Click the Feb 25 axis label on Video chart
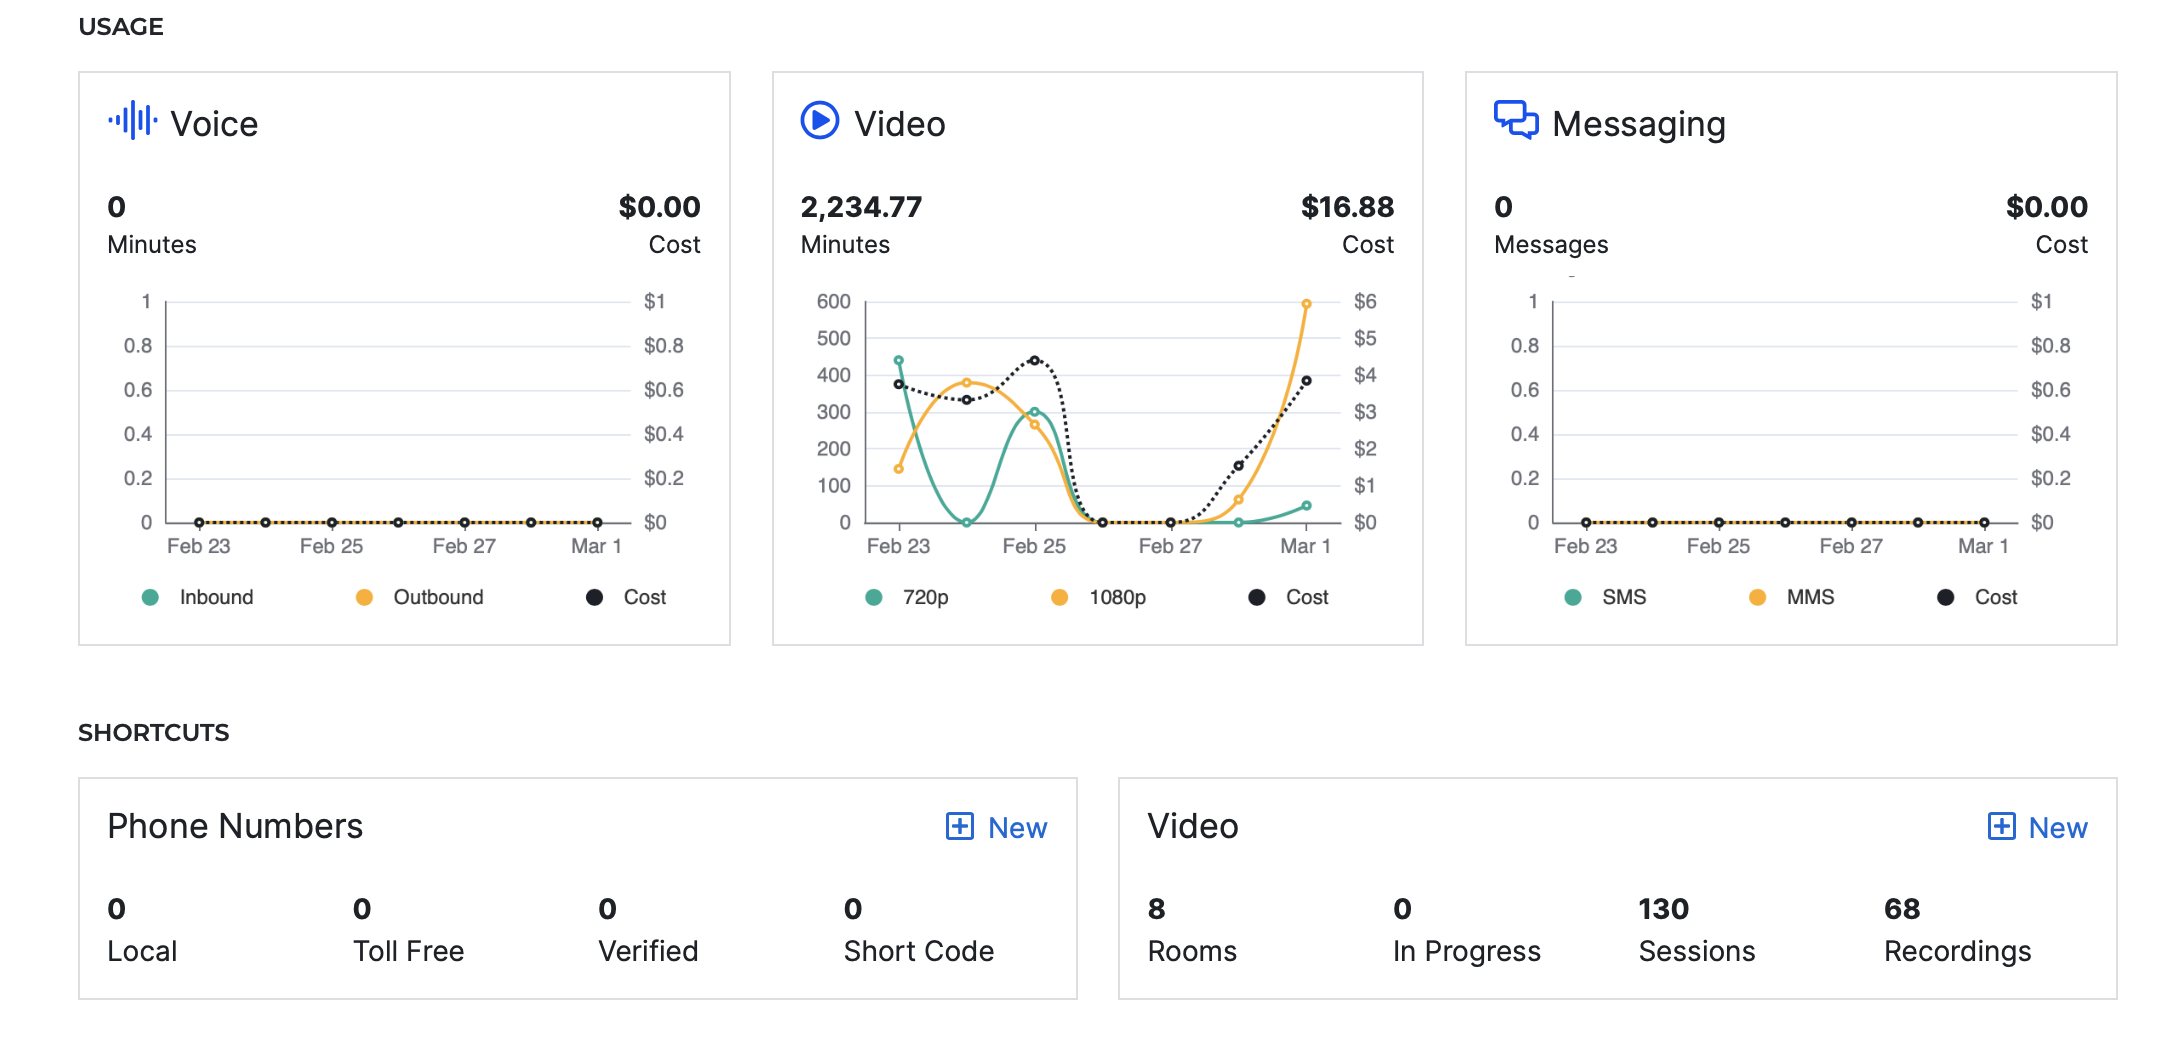 pos(1034,546)
